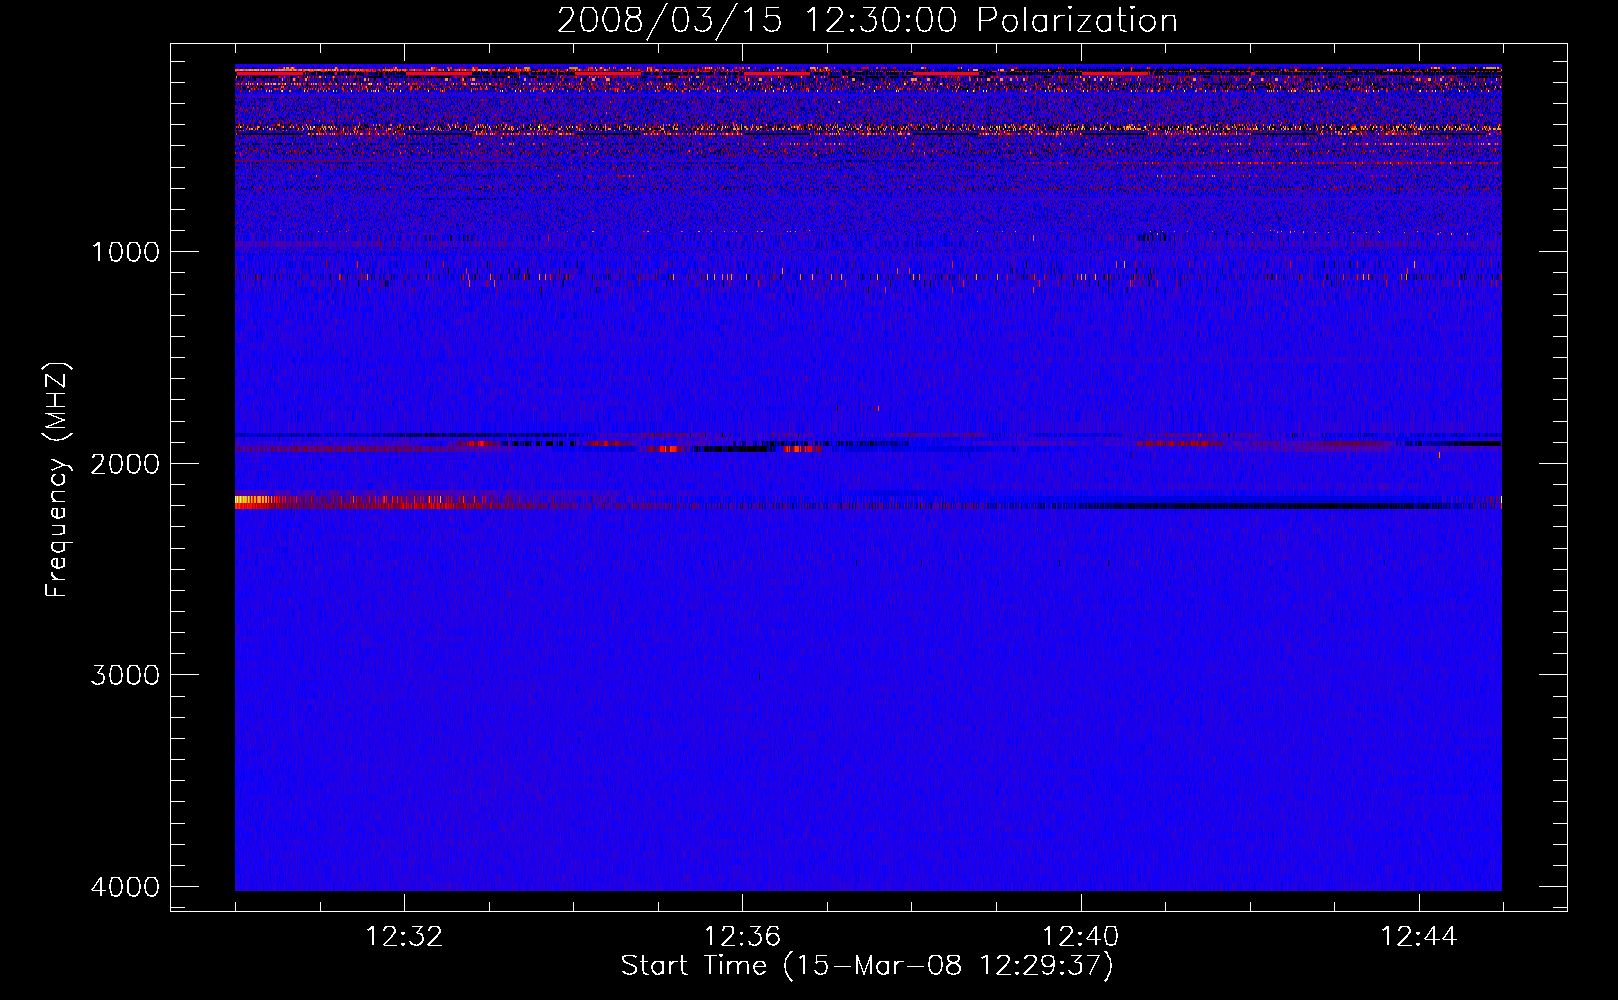
Task: Pick the '12:44' time tick label
Action: pyautogui.click(x=1418, y=937)
